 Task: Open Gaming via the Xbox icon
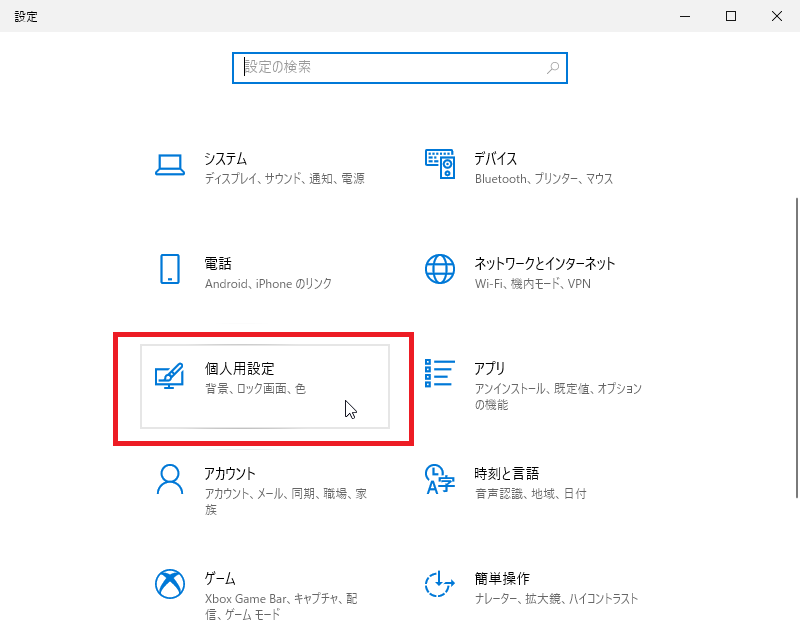170,584
